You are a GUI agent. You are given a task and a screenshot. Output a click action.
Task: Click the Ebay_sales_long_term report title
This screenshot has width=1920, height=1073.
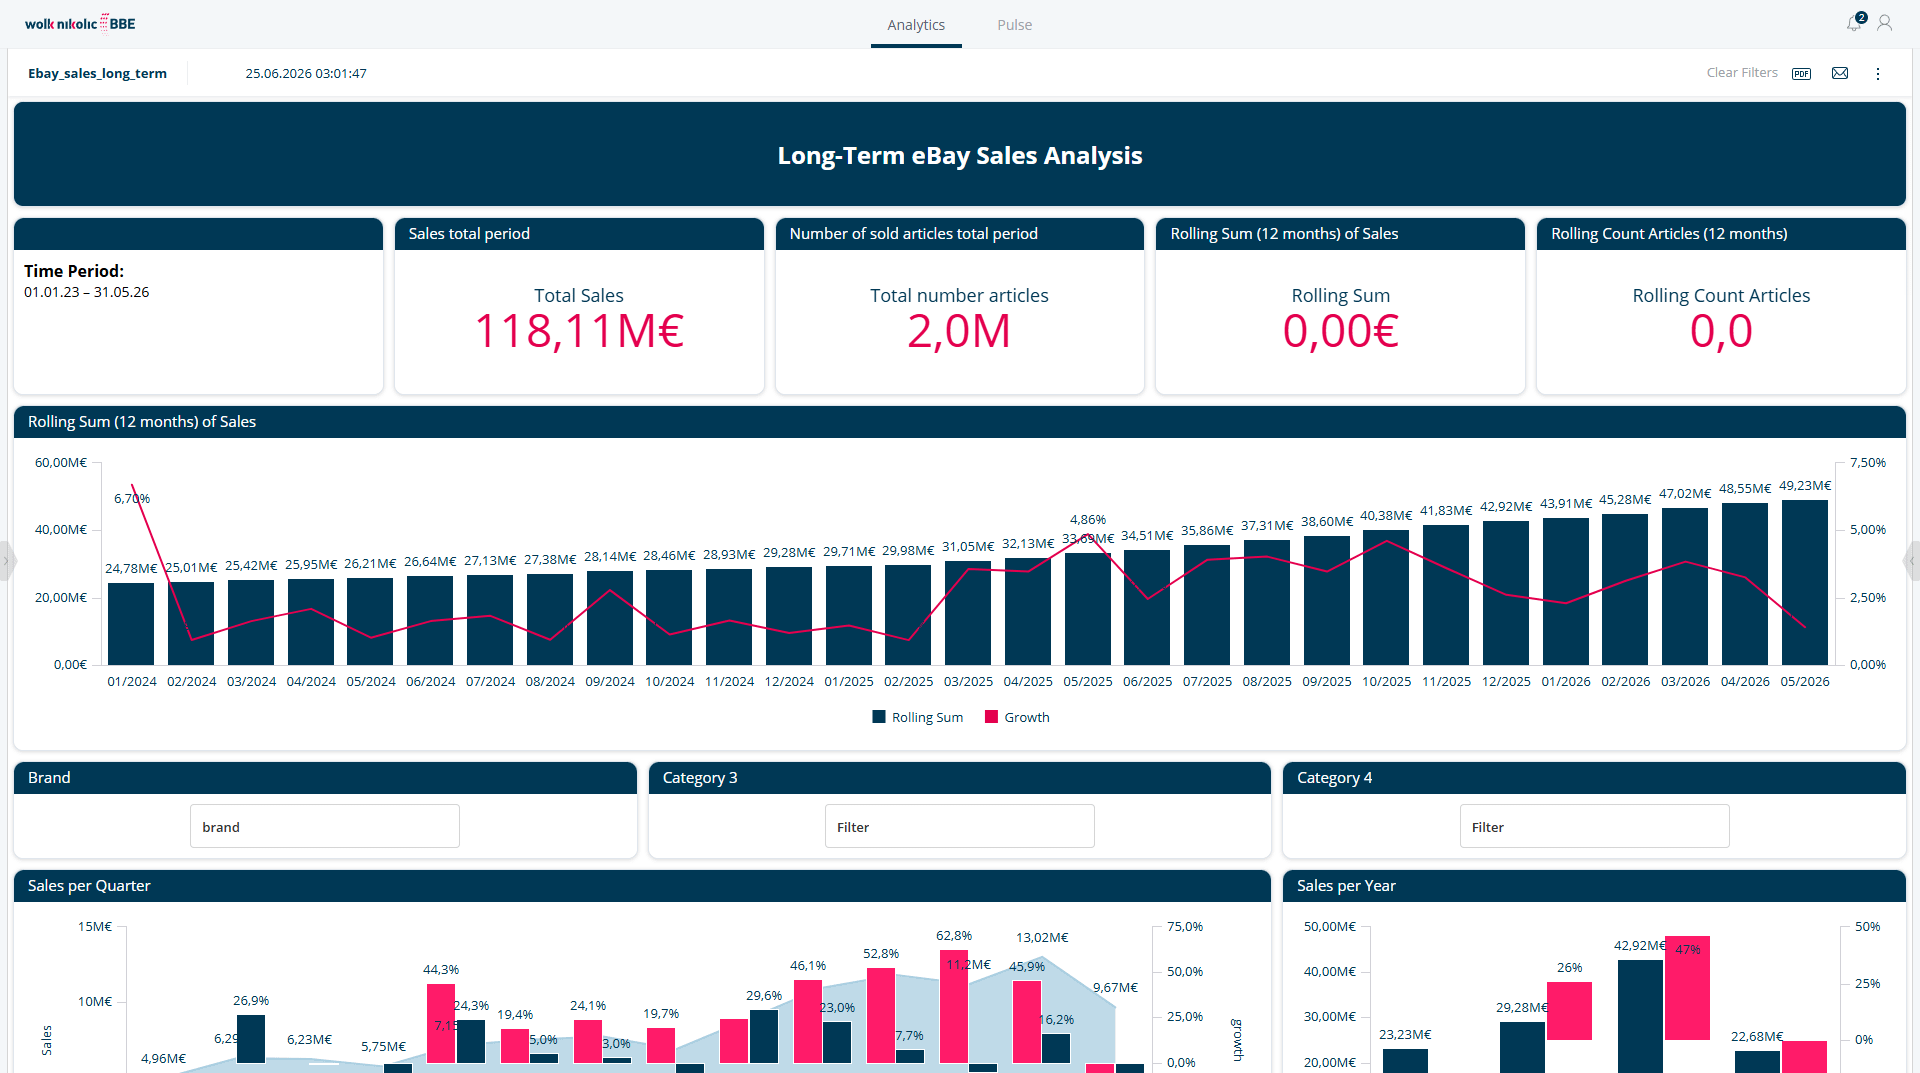click(x=97, y=73)
